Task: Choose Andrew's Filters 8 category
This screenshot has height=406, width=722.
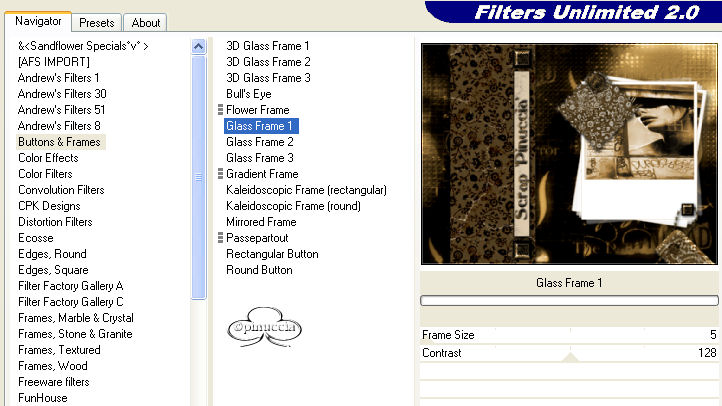Action: click(59, 126)
